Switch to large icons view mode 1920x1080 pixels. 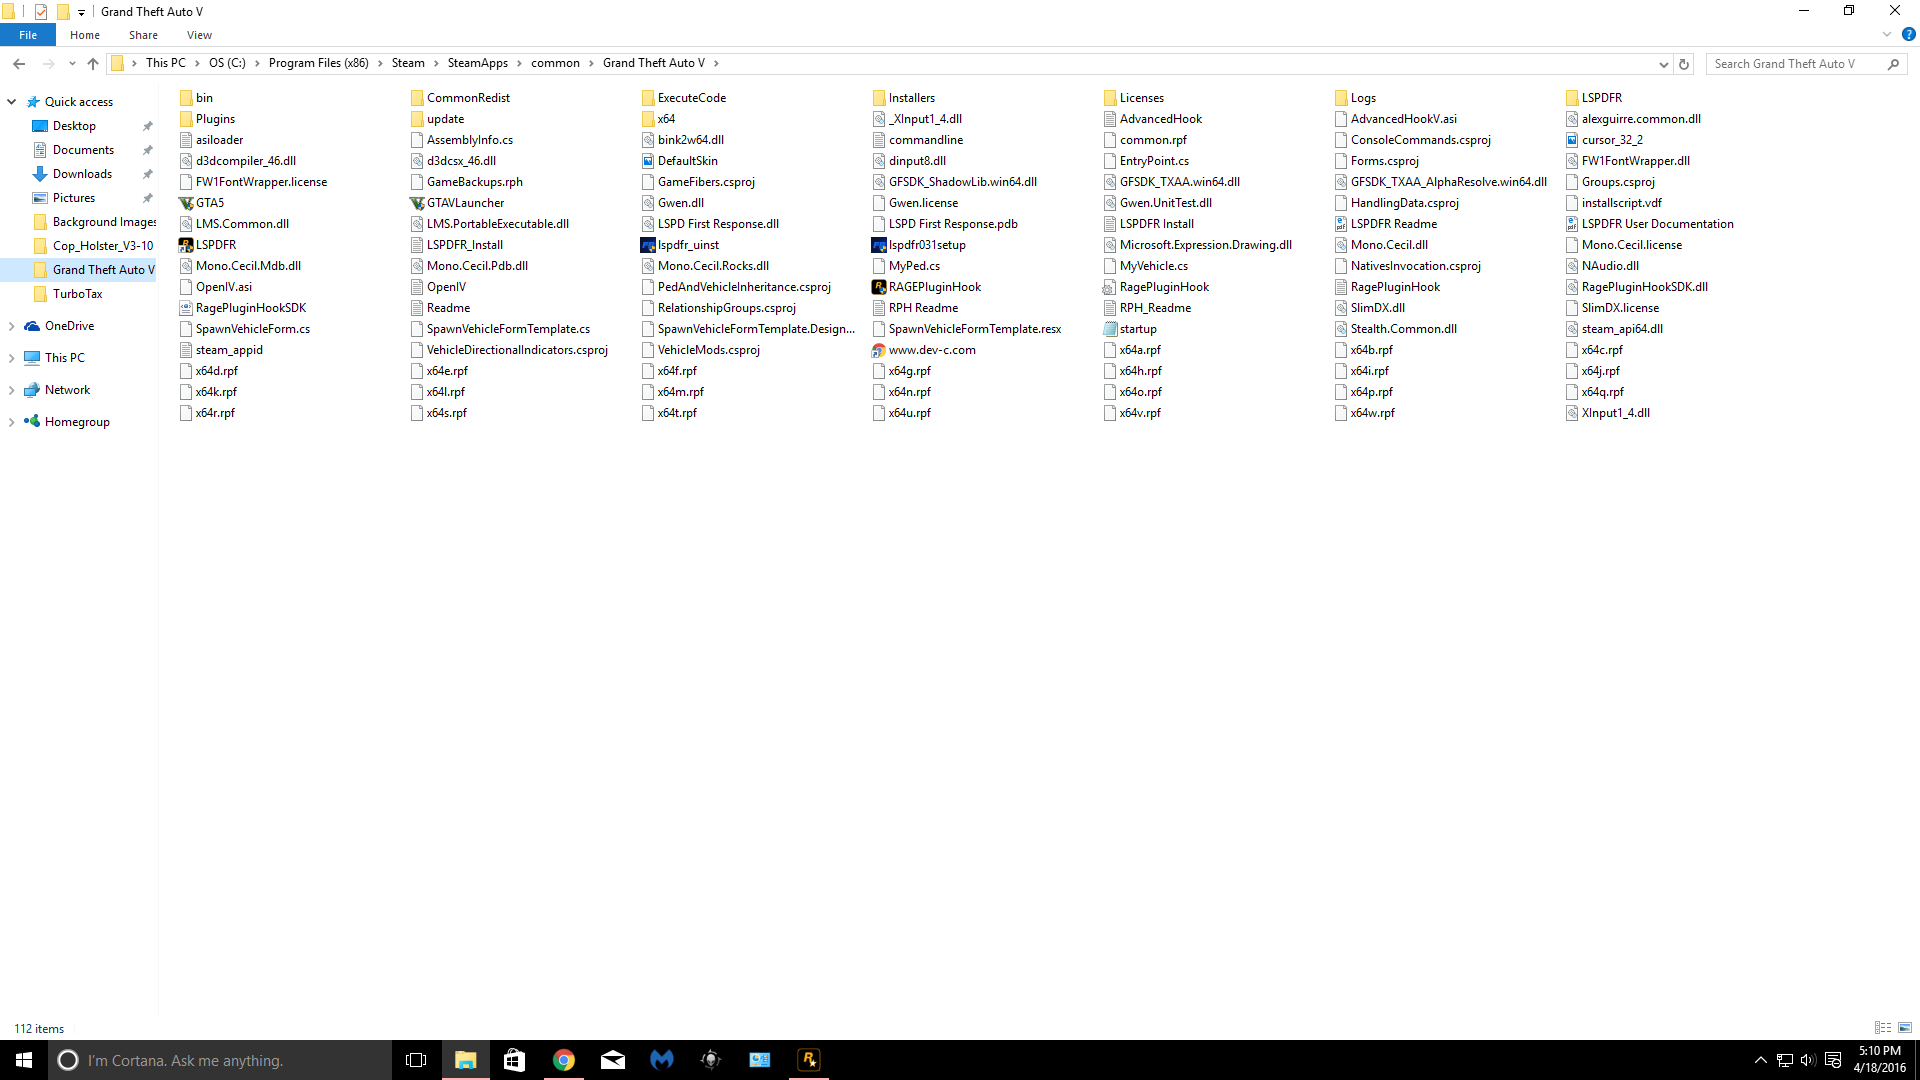click(x=1905, y=1028)
